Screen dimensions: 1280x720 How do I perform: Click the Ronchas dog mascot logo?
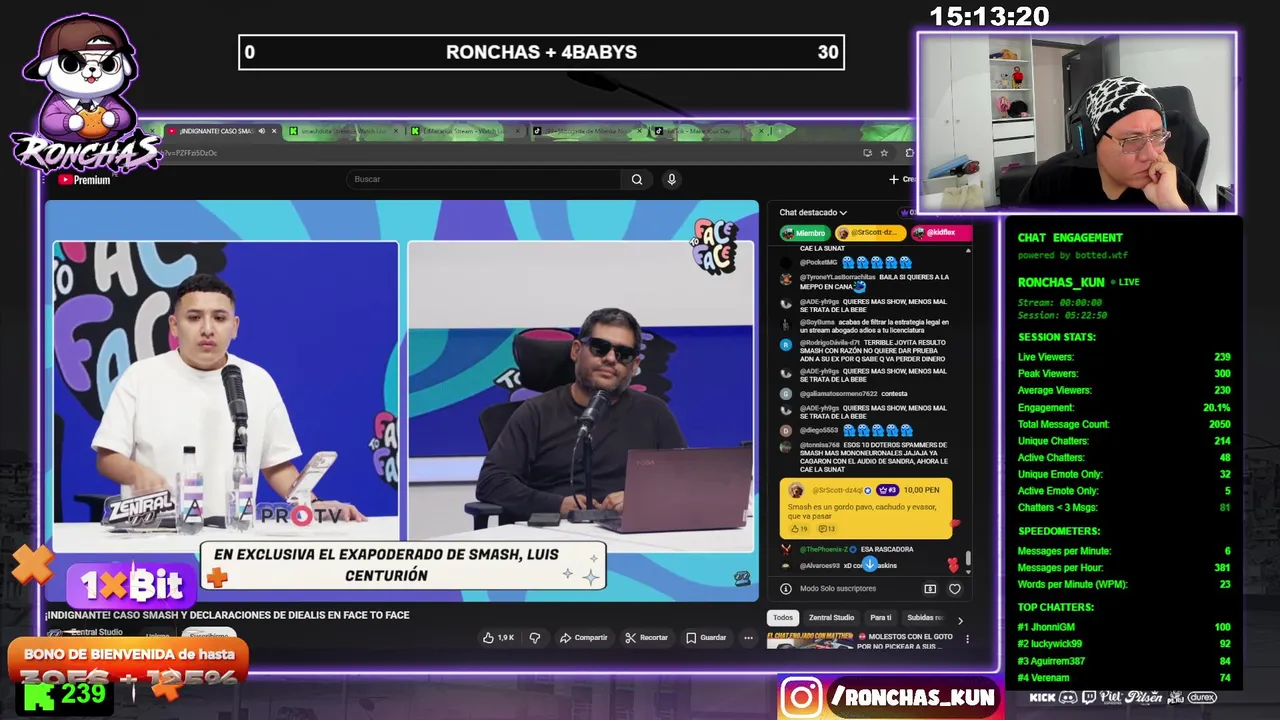pyautogui.click(x=84, y=92)
